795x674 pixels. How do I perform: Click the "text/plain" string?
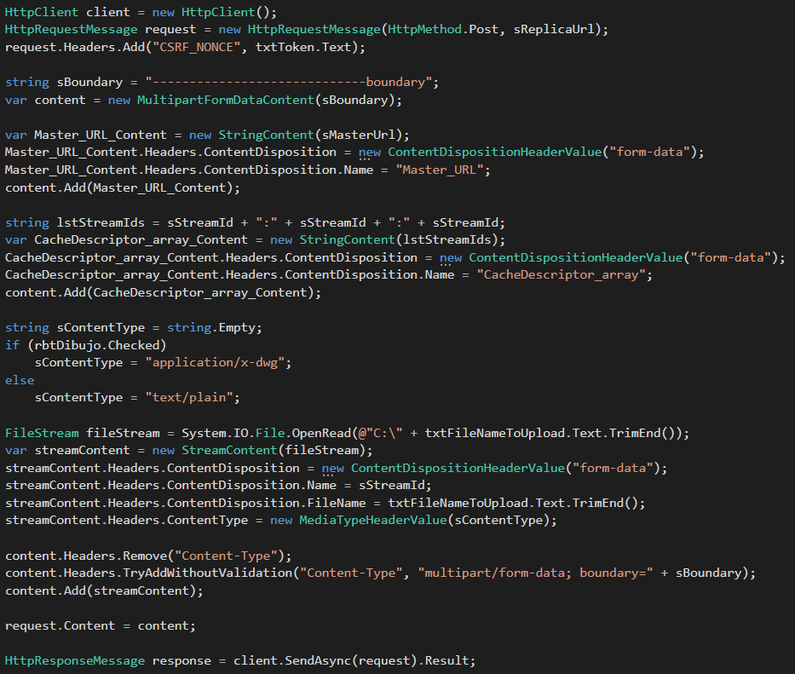pos(189,398)
